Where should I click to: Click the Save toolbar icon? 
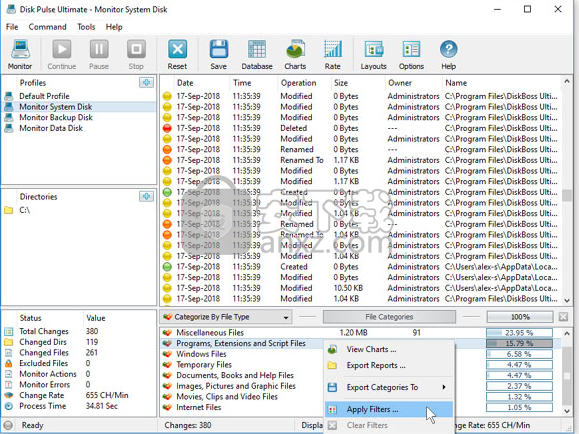pos(219,55)
